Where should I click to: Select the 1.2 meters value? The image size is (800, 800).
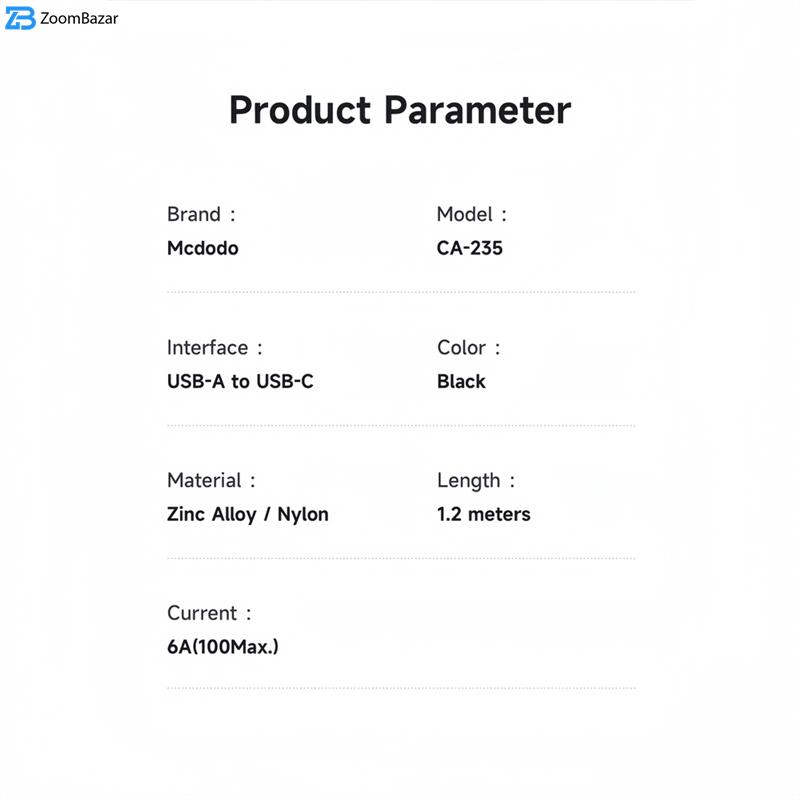pos(484,515)
